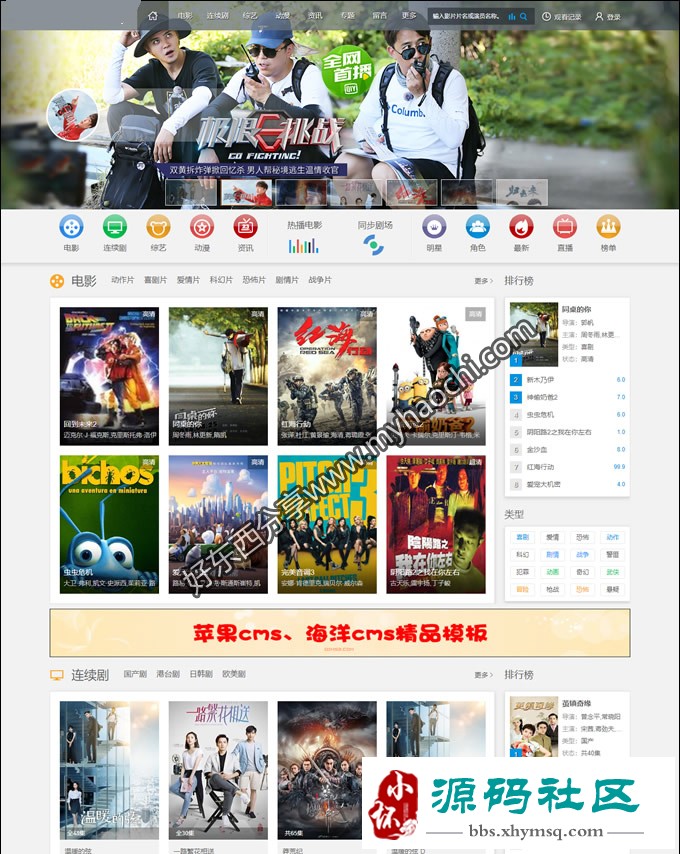
Task: Open the red 资讯 TV icon
Action: 246,227
